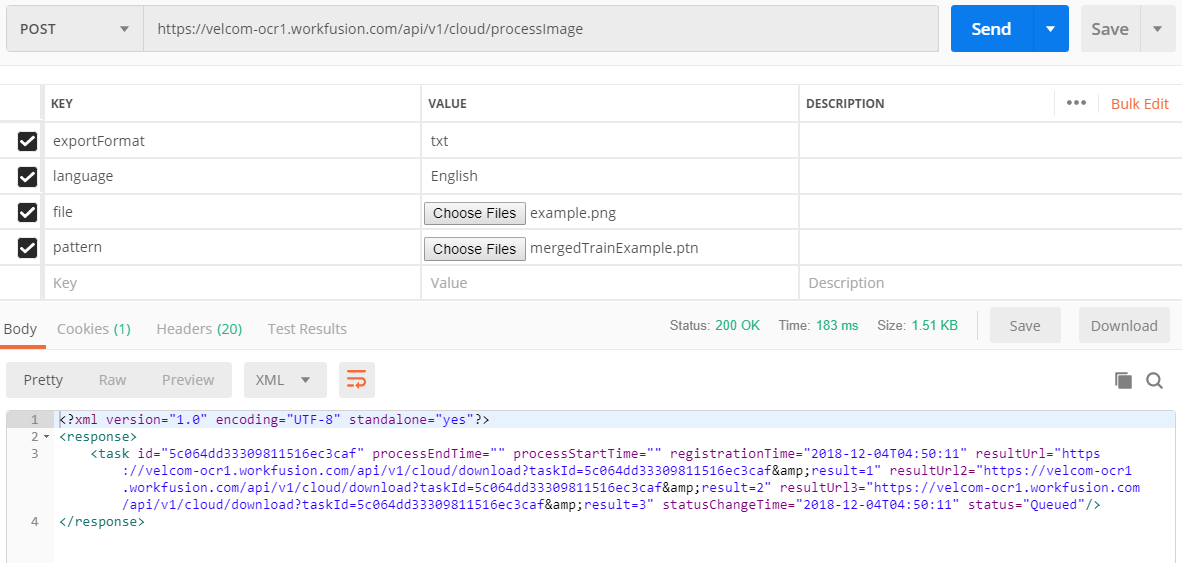Open the response Body tab

[x=20, y=329]
